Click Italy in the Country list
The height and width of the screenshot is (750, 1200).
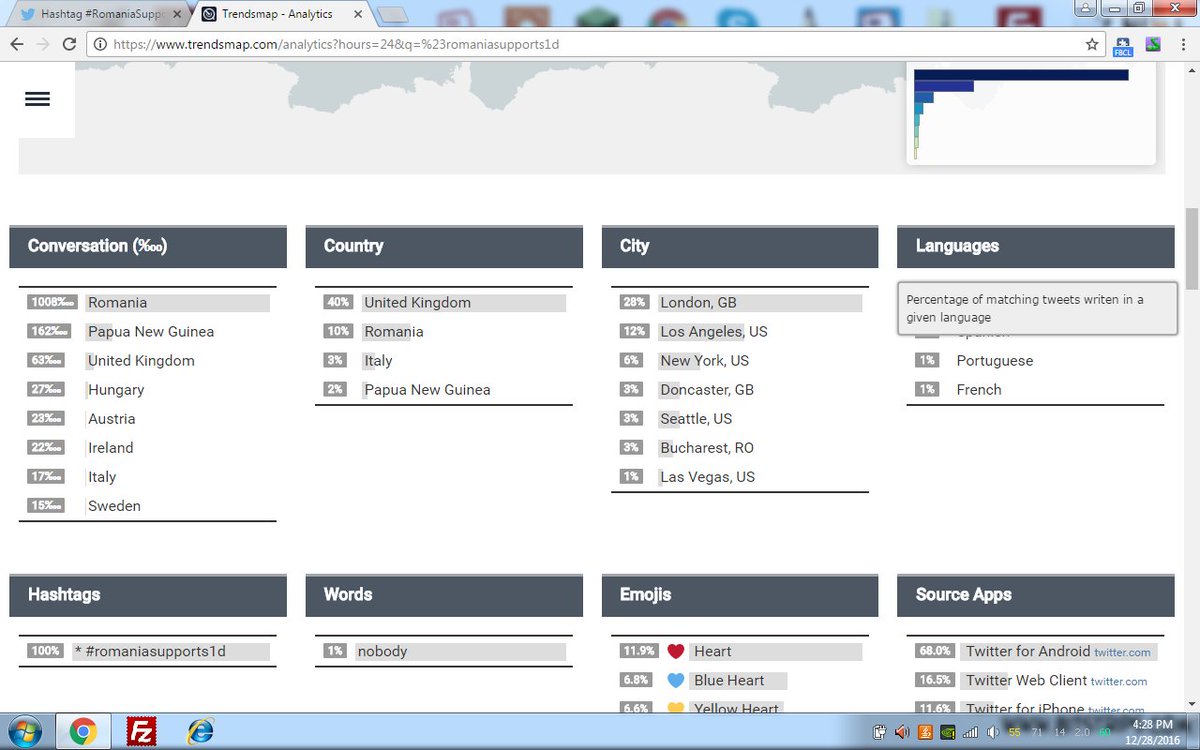[378, 360]
